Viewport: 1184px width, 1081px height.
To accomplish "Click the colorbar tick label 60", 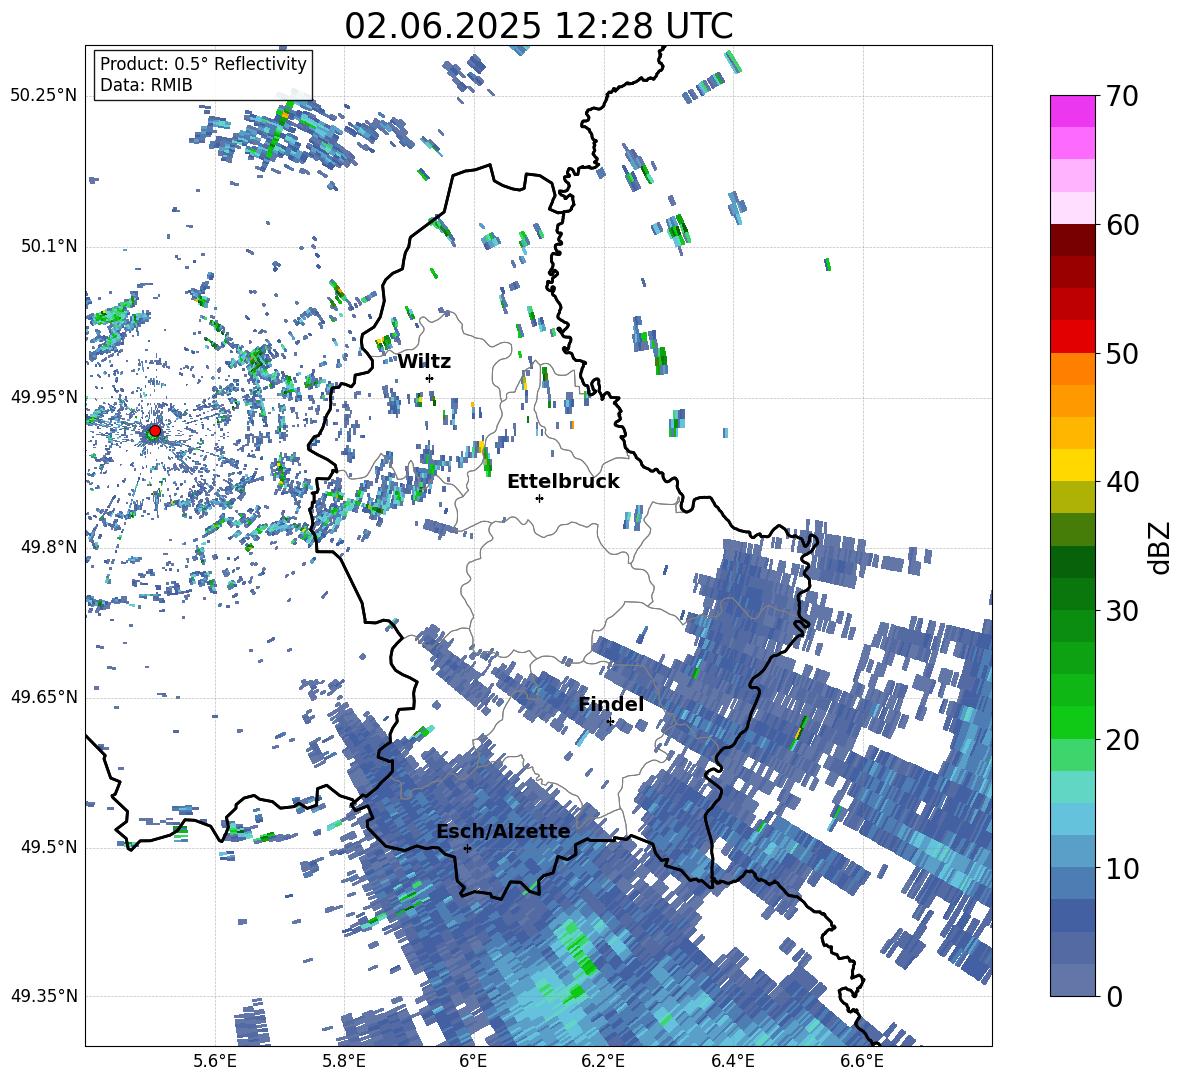I will tap(1122, 224).
